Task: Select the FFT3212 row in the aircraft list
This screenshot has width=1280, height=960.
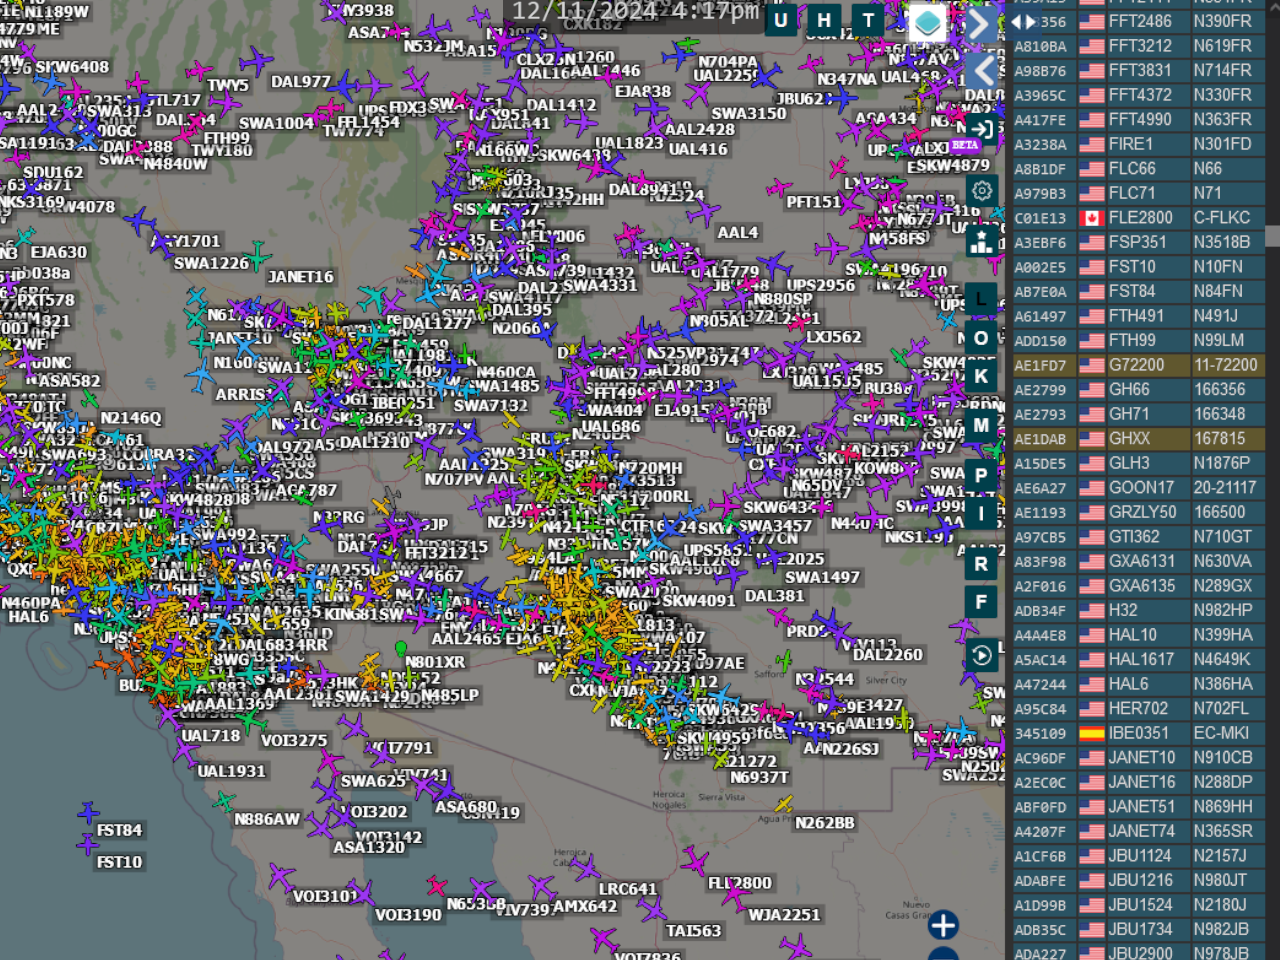Action: [x=1137, y=46]
